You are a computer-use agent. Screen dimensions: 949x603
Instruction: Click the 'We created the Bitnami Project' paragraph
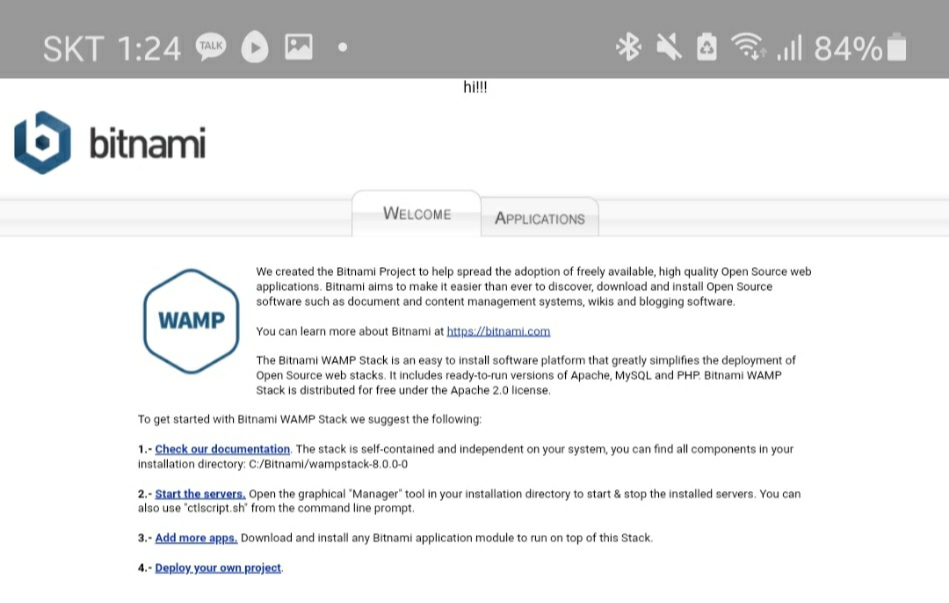click(x=533, y=286)
